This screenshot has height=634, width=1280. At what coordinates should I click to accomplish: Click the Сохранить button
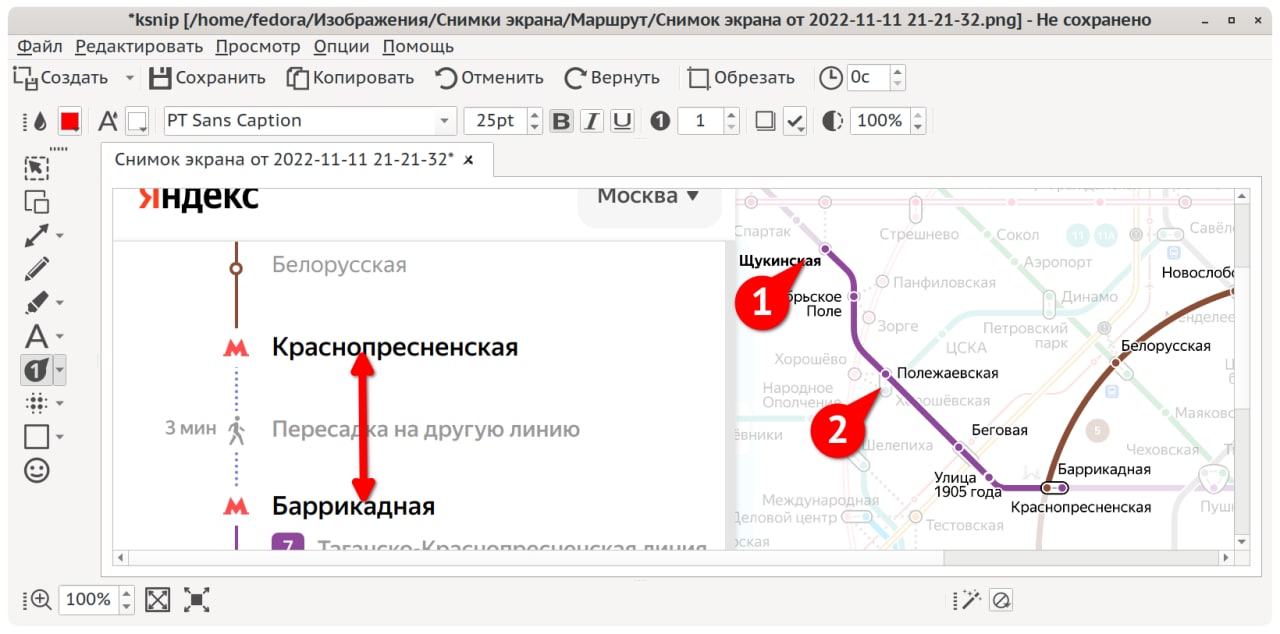207,77
